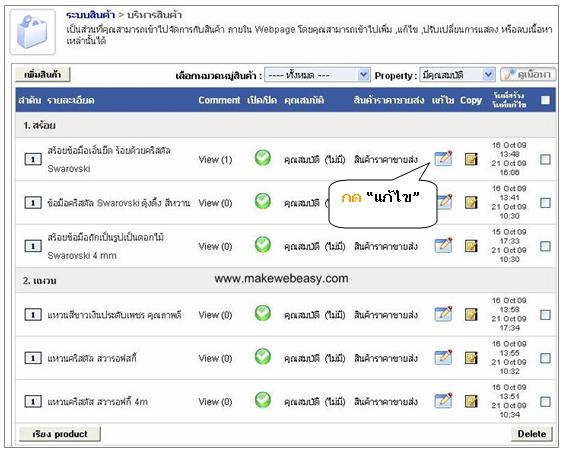Click the edit icon for Swarovski 4 mm bracelet
This screenshot has width=565, height=455.
pyautogui.click(x=443, y=246)
